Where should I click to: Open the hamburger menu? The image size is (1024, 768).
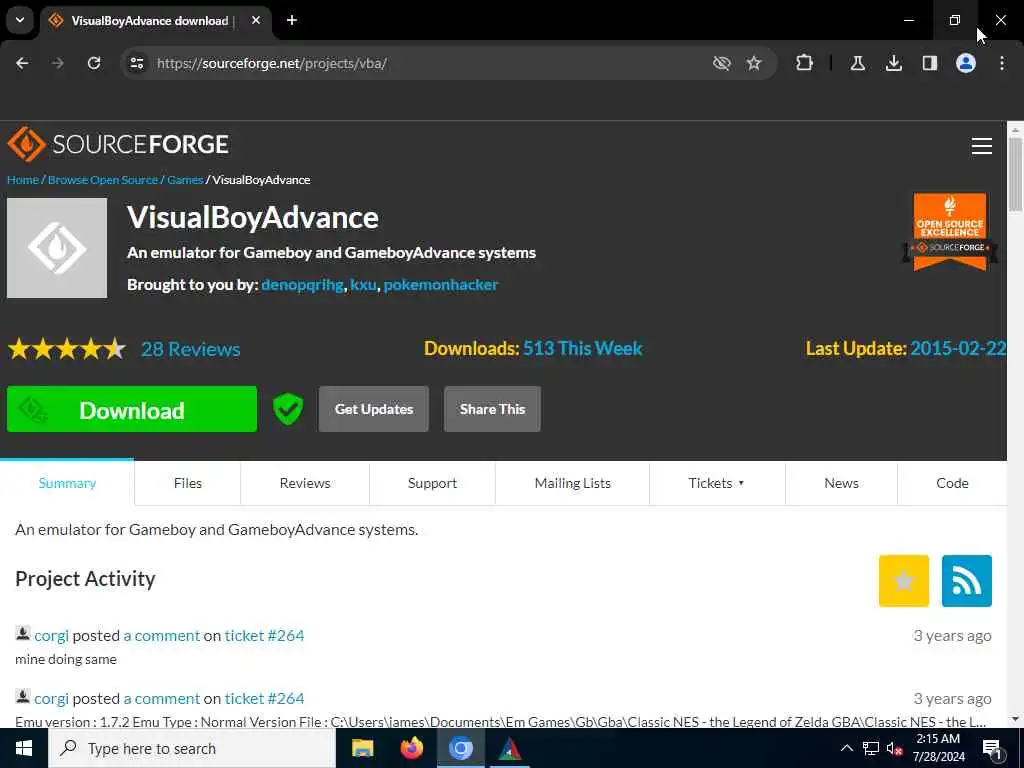click(x=981, y=146)
